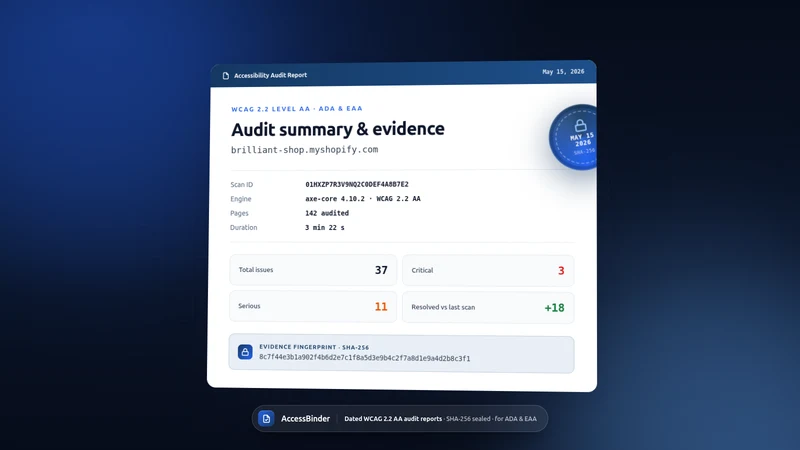Click the Accessibility Audit Report header title
Screen dimensions: 800x450
[x=270, y=75]
